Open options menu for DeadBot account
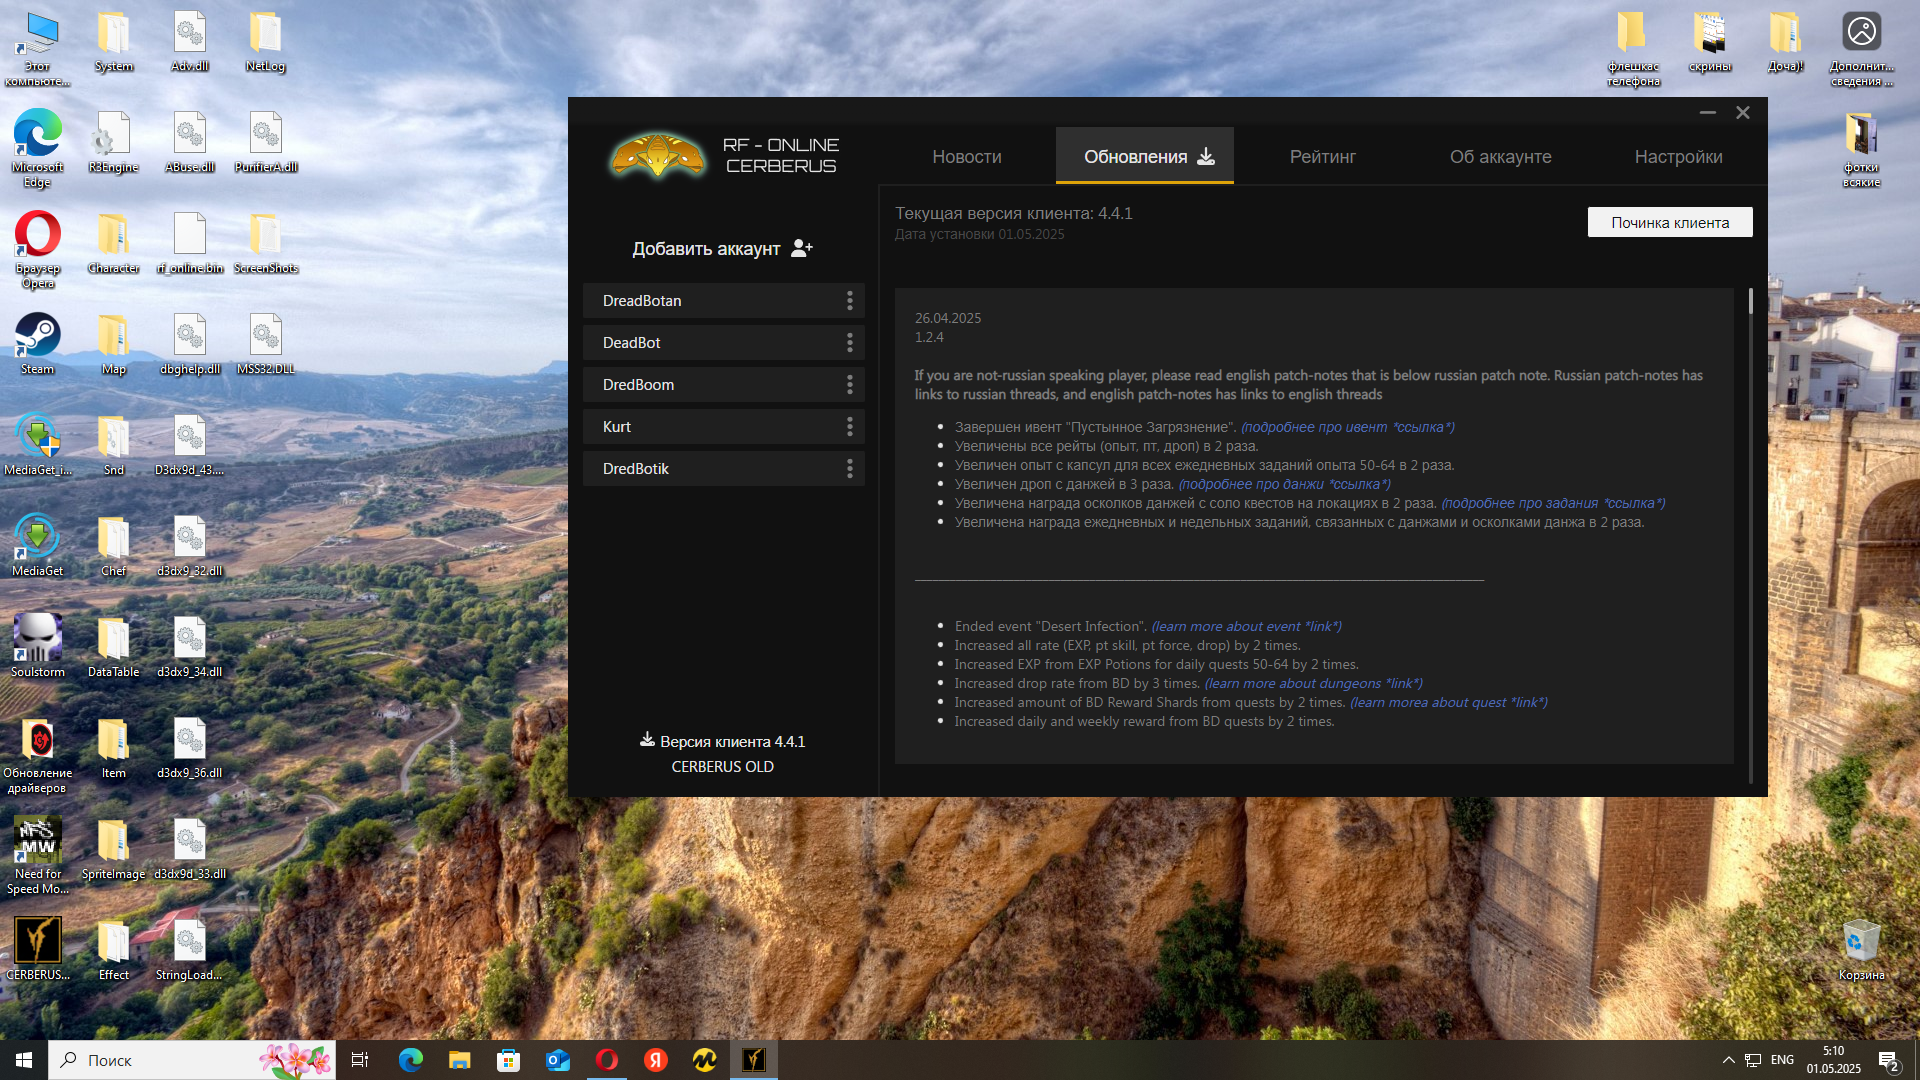The width and height of the screenshot is (1920, 1080). pos(850,343)
